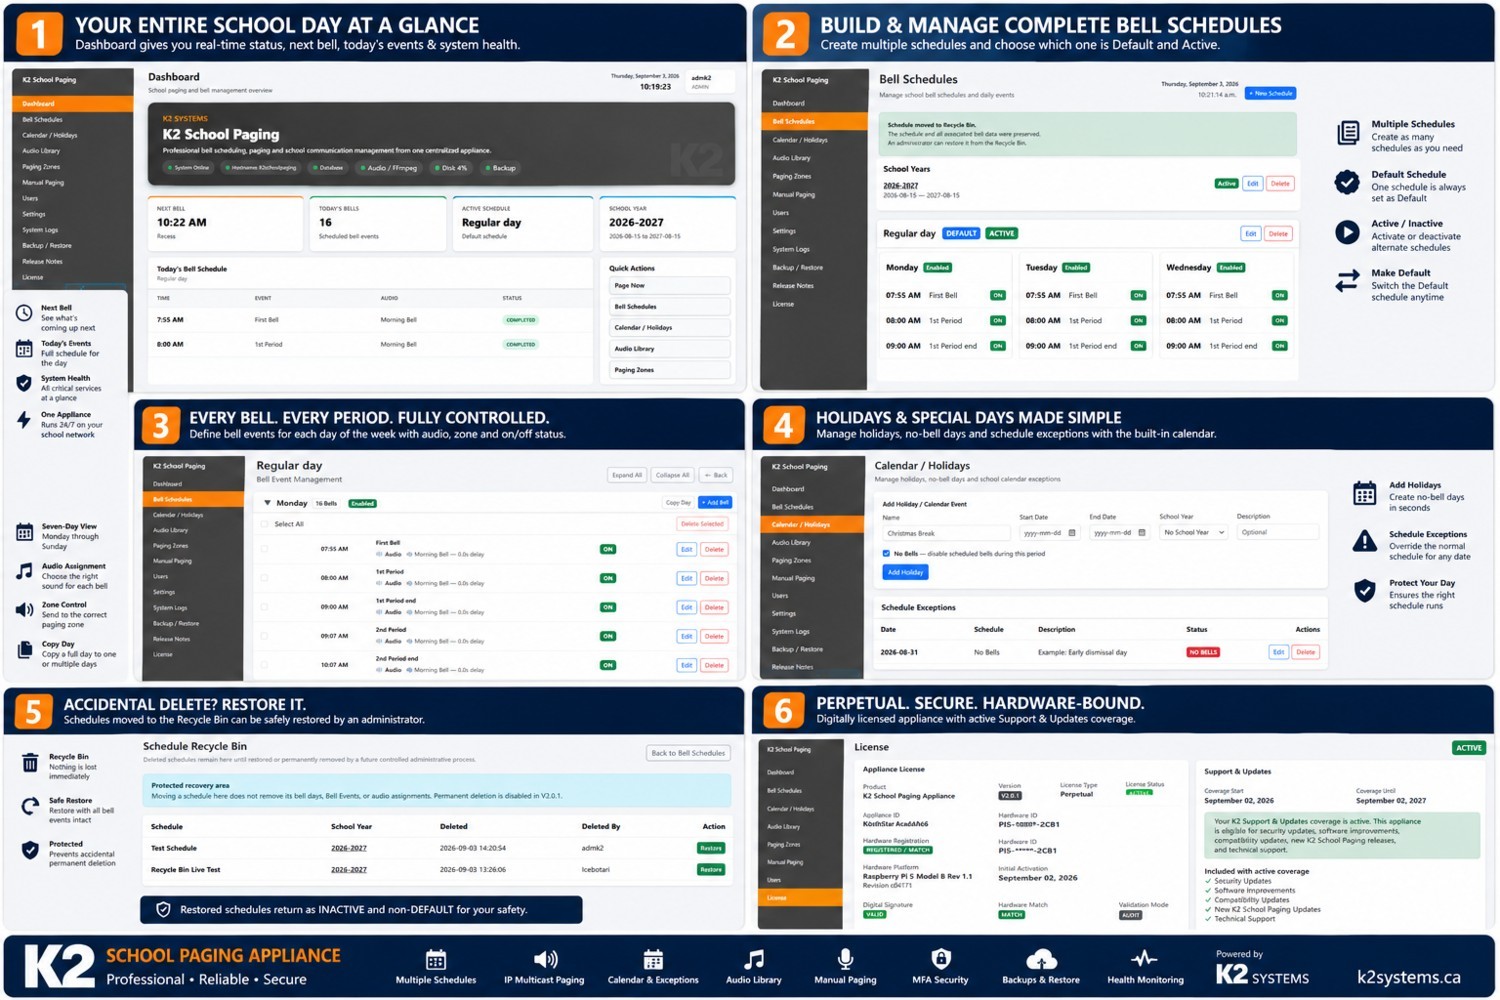The image size is (1500, 1000).
Task: Open Manual Paging in the Dashboard panel sidebar
Action: (43, 183)
